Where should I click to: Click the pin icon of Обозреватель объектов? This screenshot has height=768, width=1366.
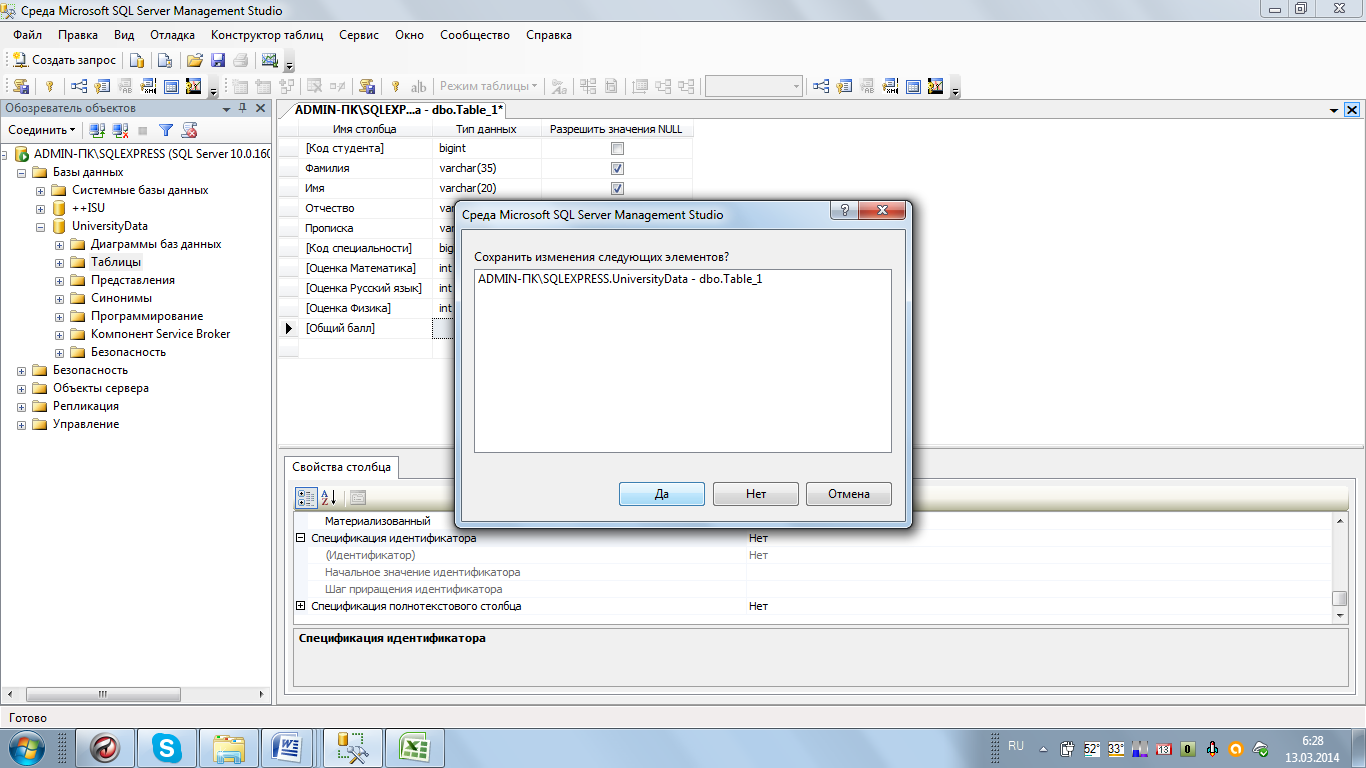tap(243, 108)
